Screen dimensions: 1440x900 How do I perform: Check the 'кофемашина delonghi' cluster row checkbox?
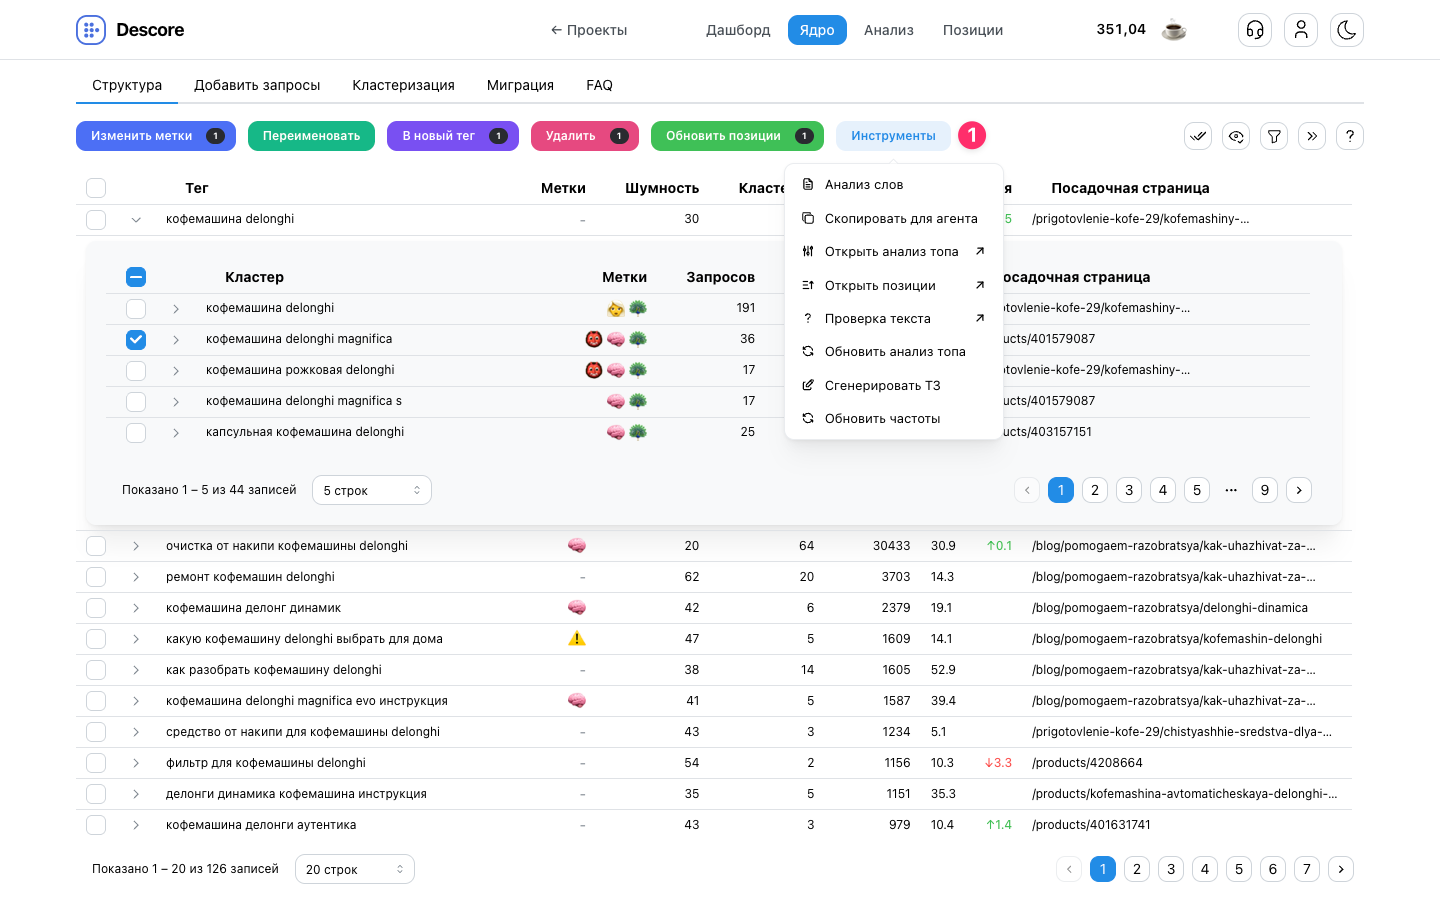point(136,309)
